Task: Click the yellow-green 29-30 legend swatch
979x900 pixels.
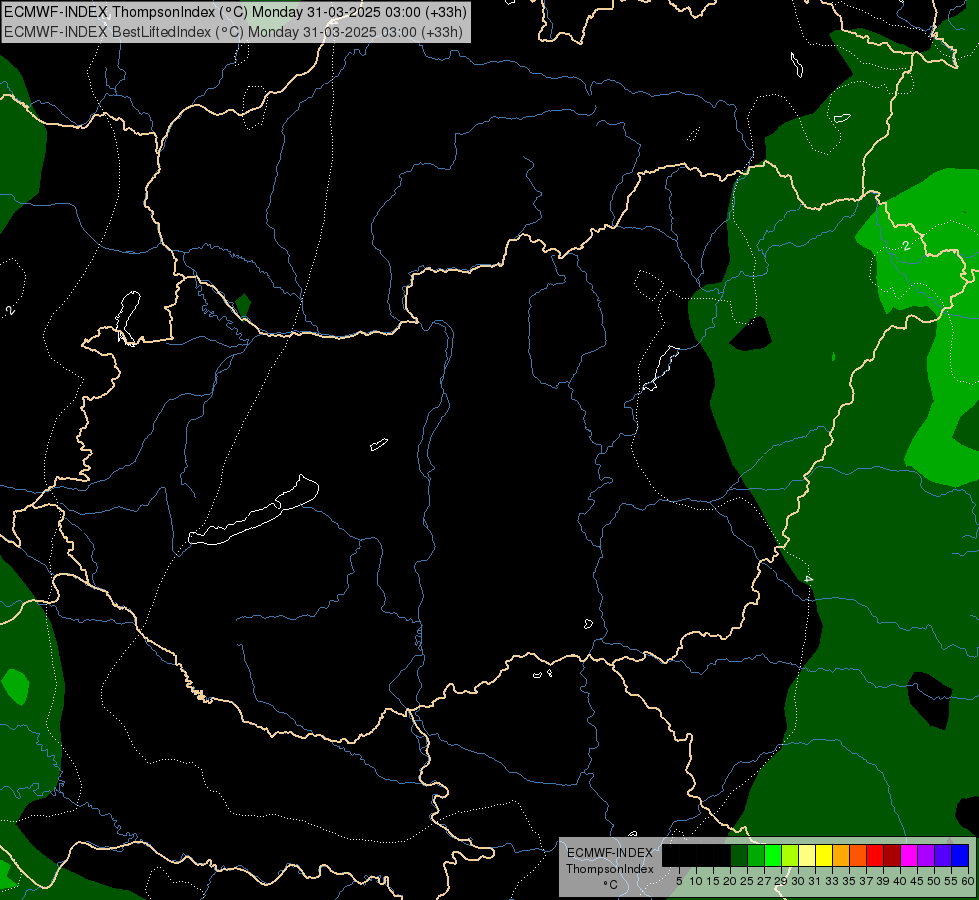Action: (x=790, y=855)
